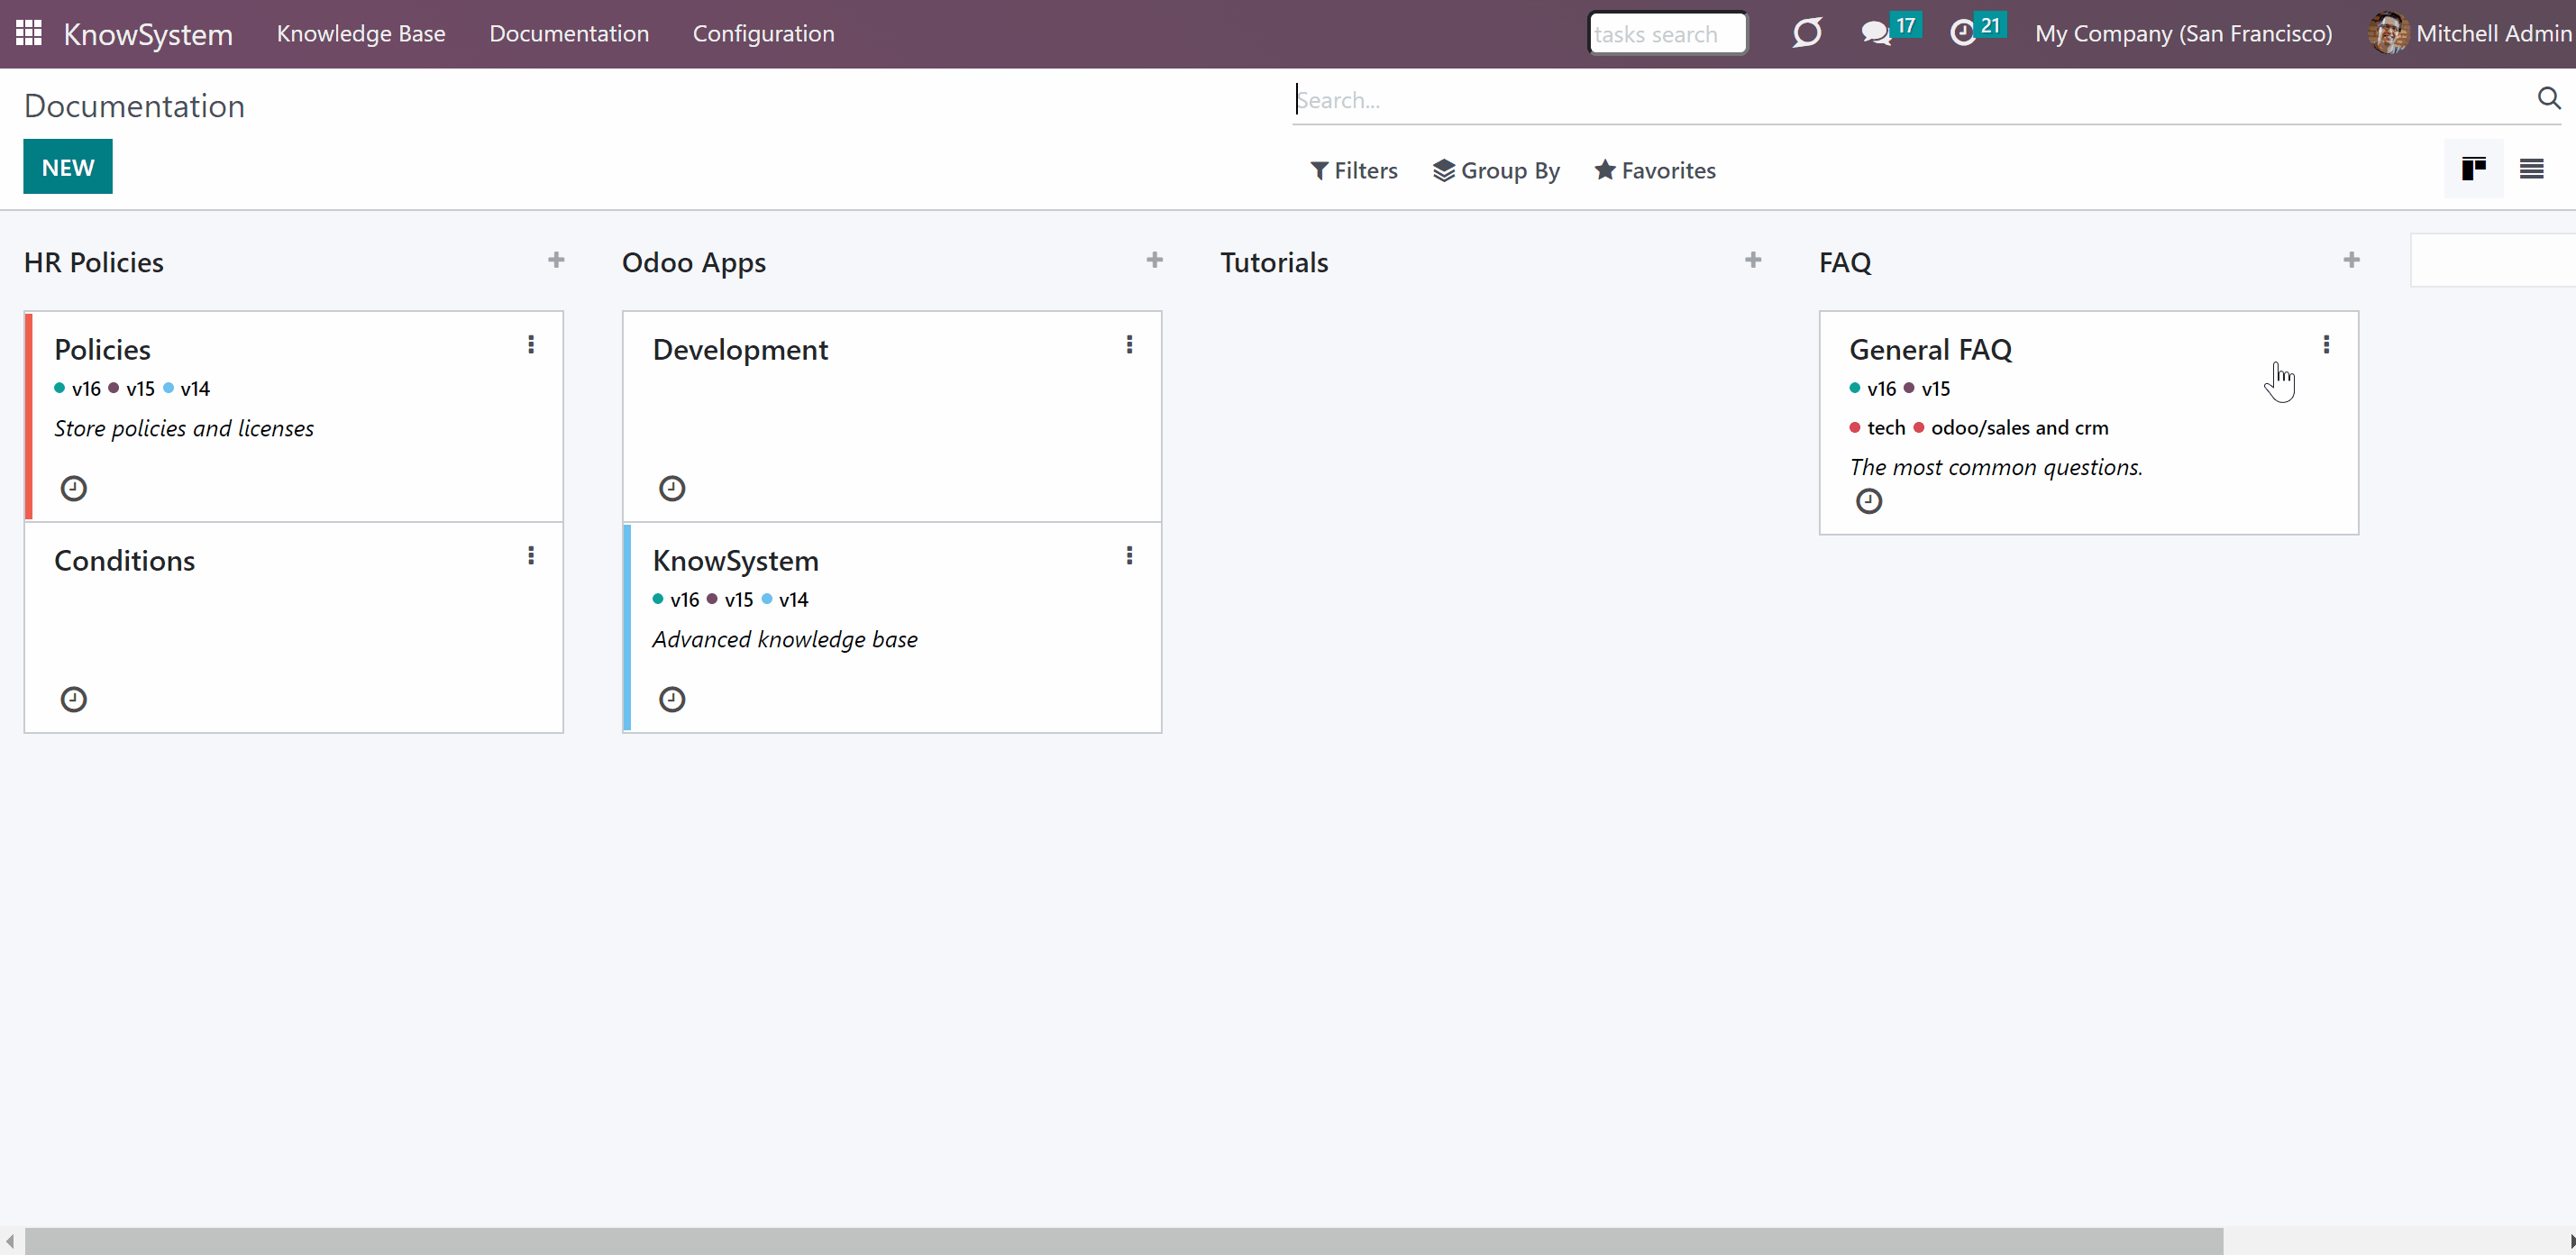Open the Configuration menu
This screenshot has width=2576, height=1255.
763,33
